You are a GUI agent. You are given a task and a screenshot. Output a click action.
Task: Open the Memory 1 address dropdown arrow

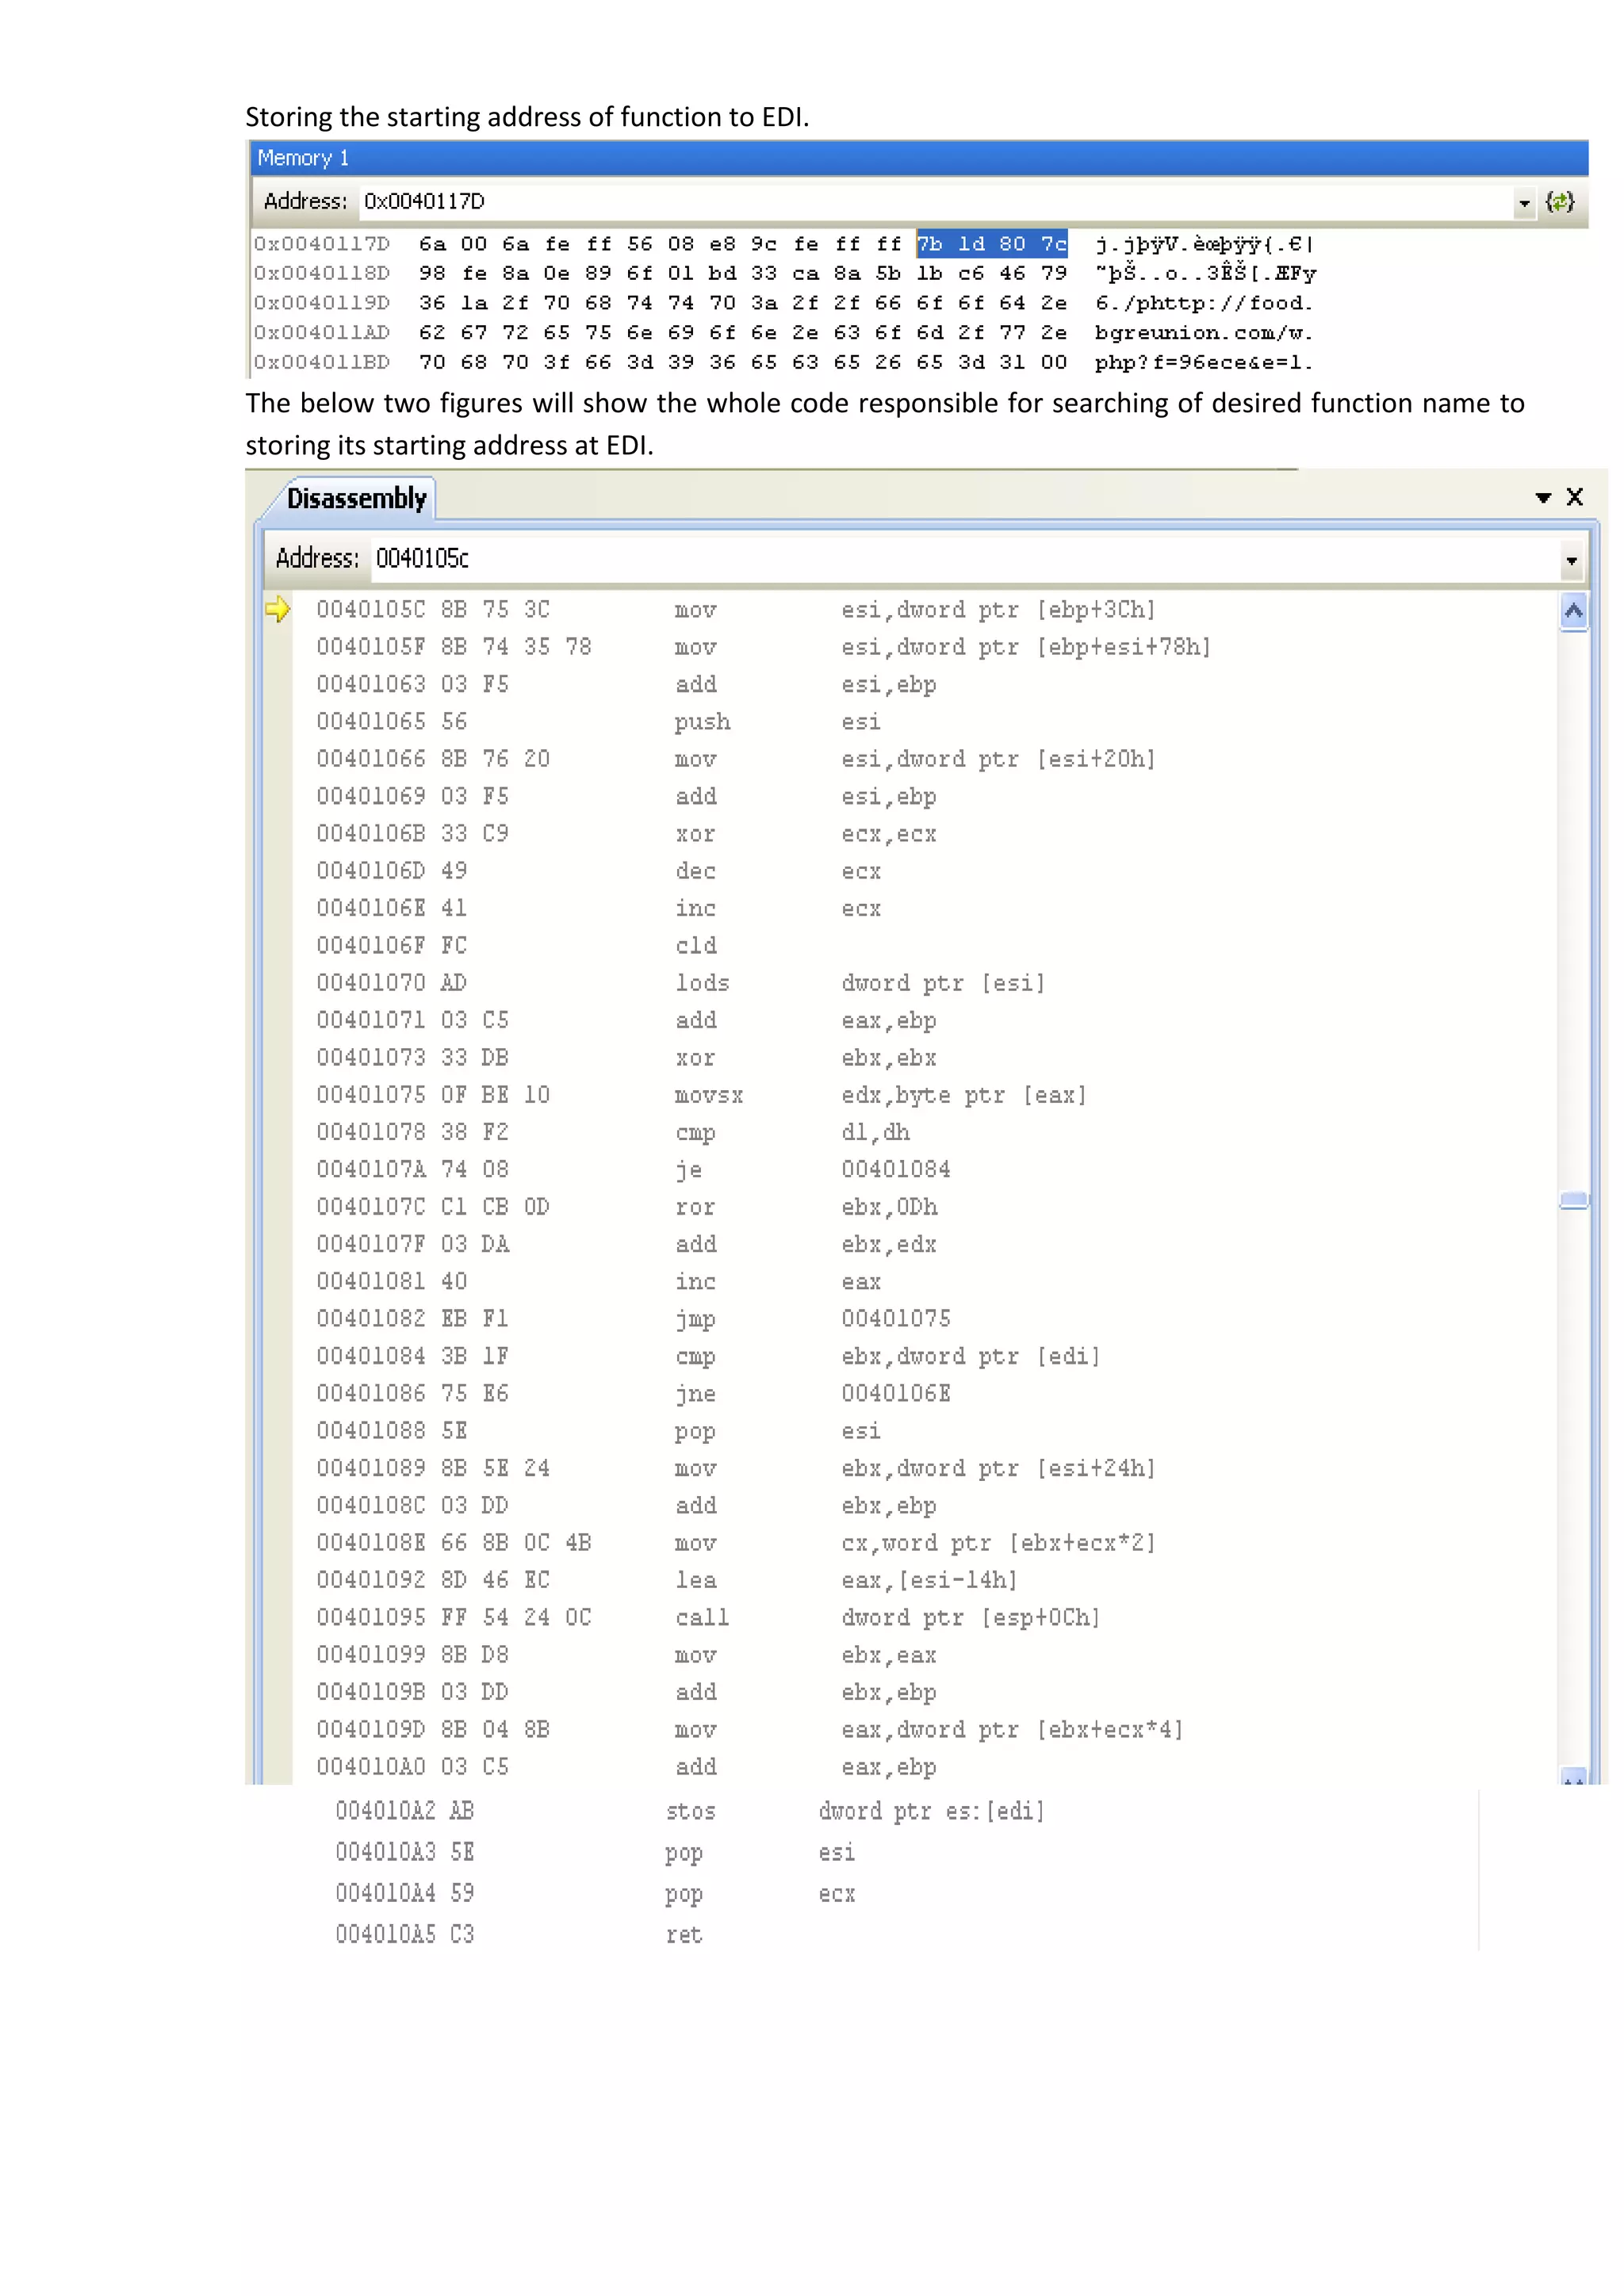tap(1524, 203)
